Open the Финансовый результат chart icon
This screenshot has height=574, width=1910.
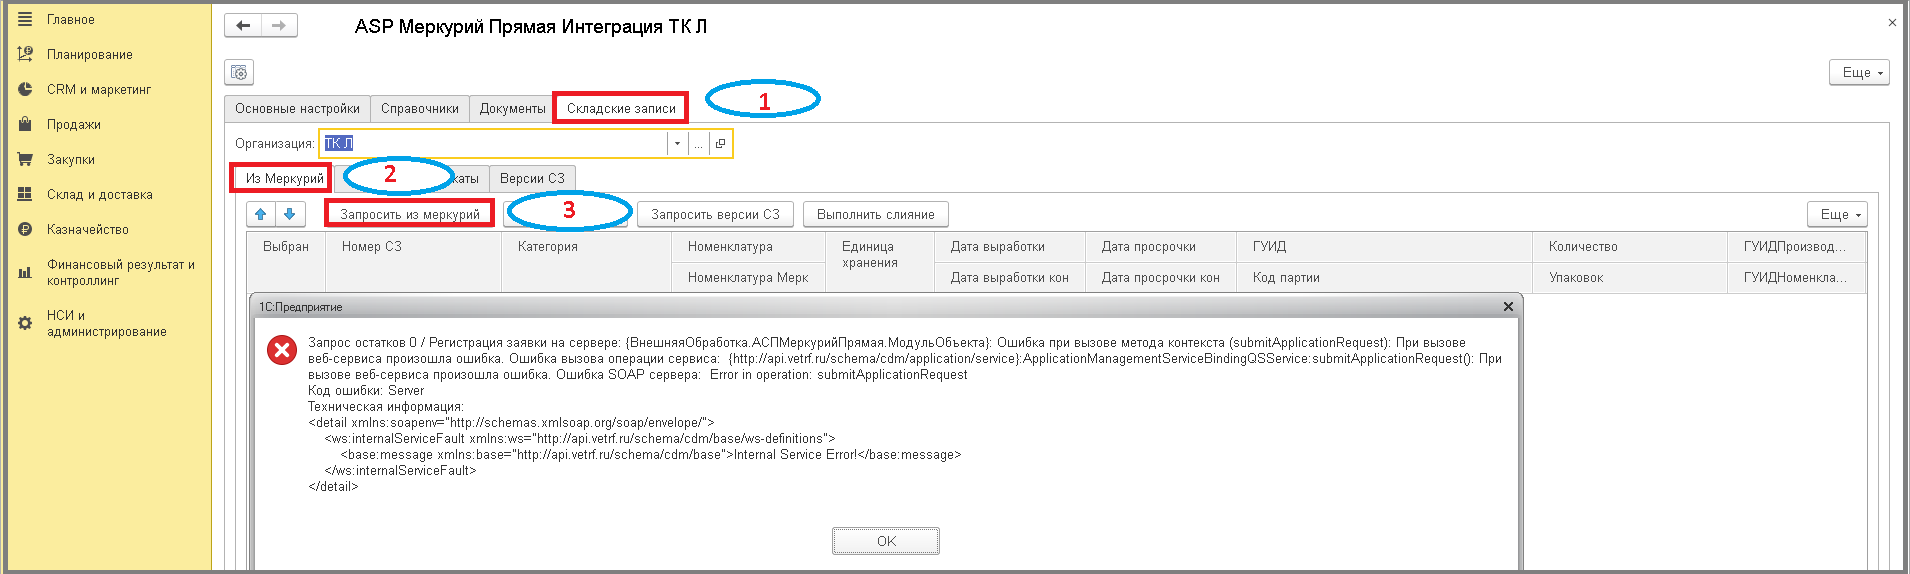coord(25,272)
